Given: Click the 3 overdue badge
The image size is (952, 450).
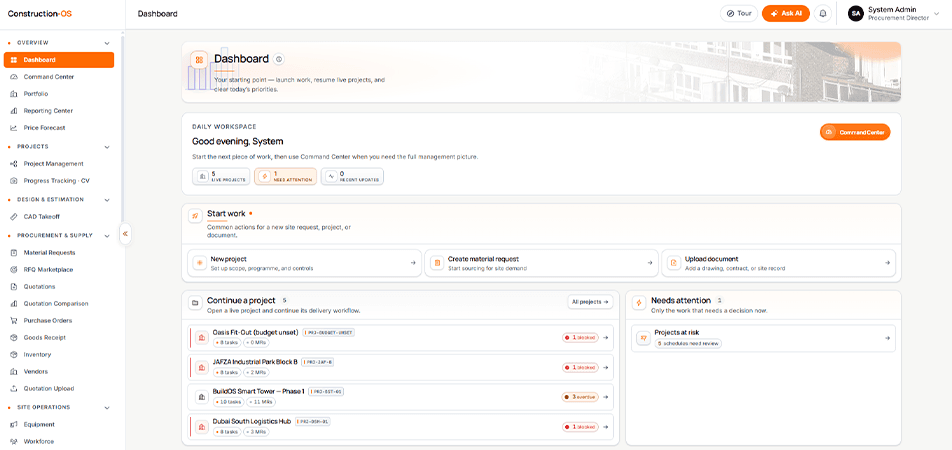Looking at the screenshot, I should [x=580, y=397].
